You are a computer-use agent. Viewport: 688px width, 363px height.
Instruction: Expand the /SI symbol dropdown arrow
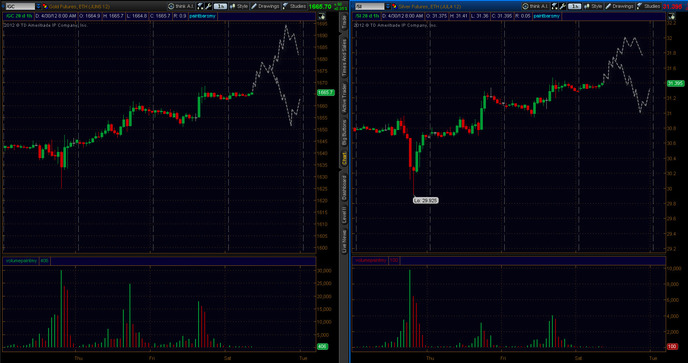point(388,6)
